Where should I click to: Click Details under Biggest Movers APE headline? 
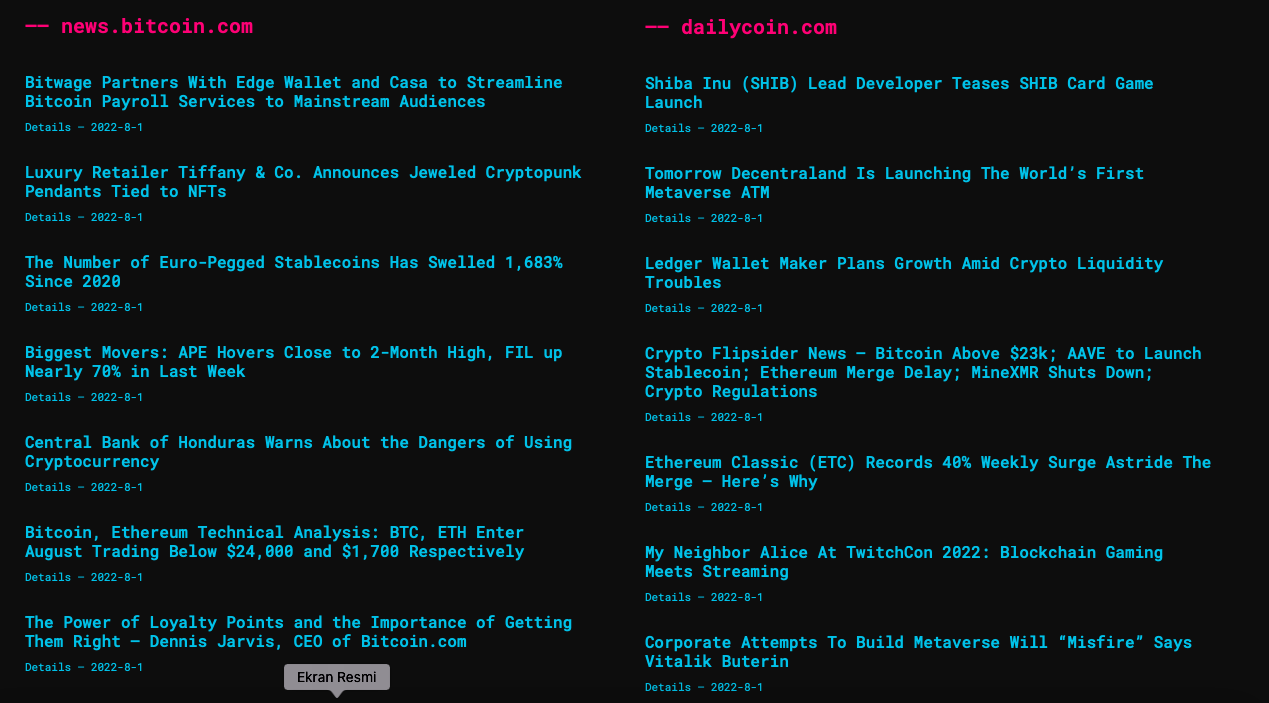(48, 398)
